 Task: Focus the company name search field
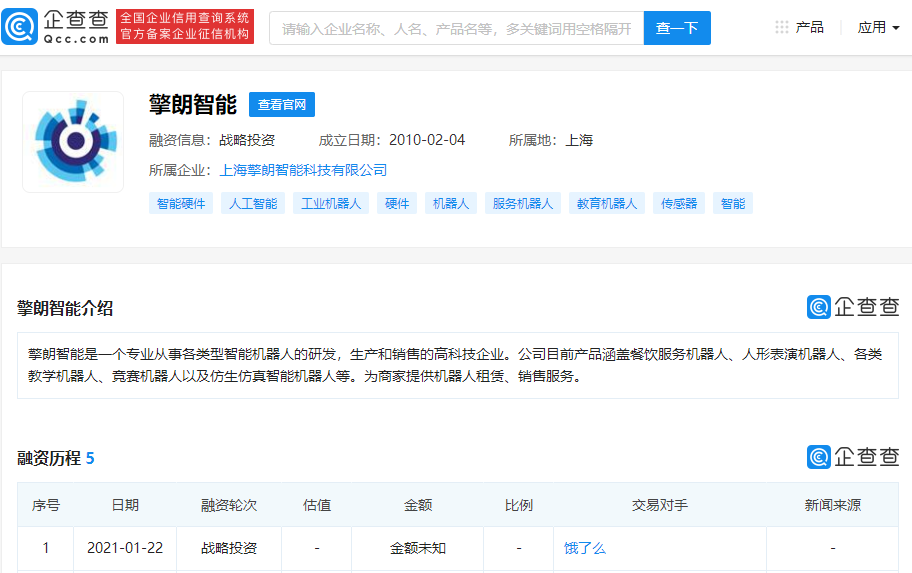pyautogui.click(x=457, y=28)
